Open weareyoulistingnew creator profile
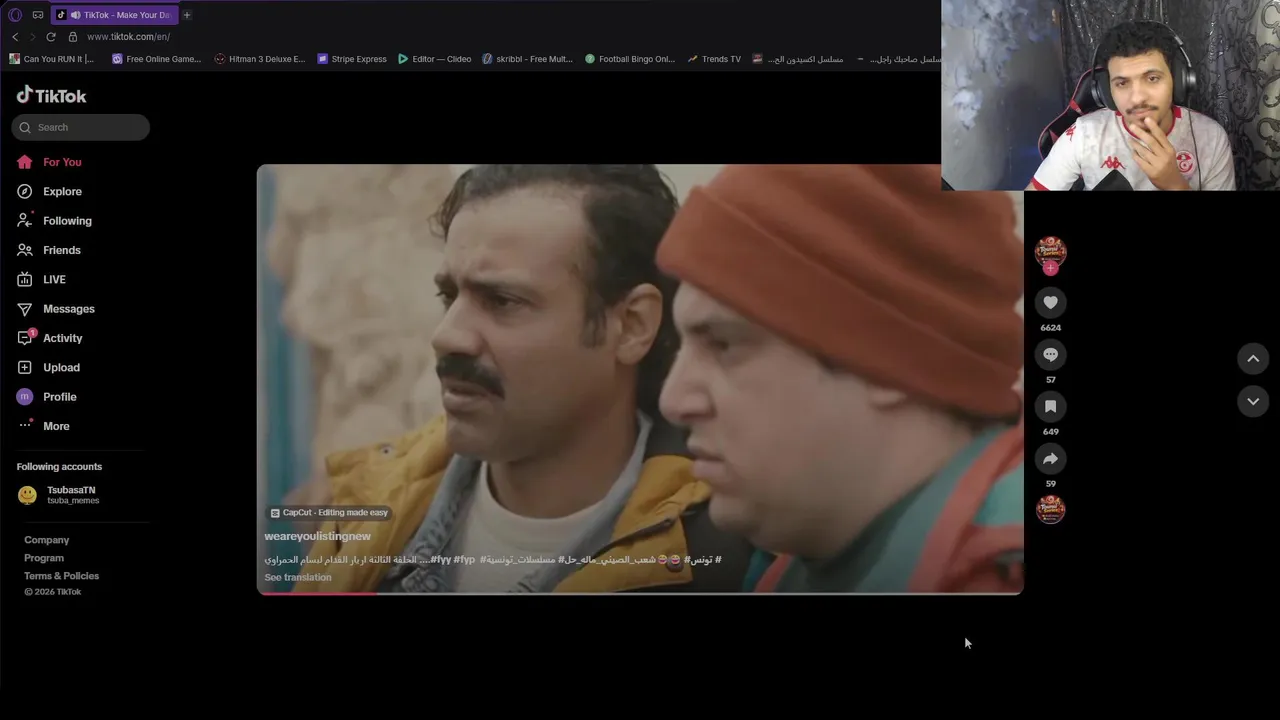The height and width of the screenshot is (720, 1280). 317,536
